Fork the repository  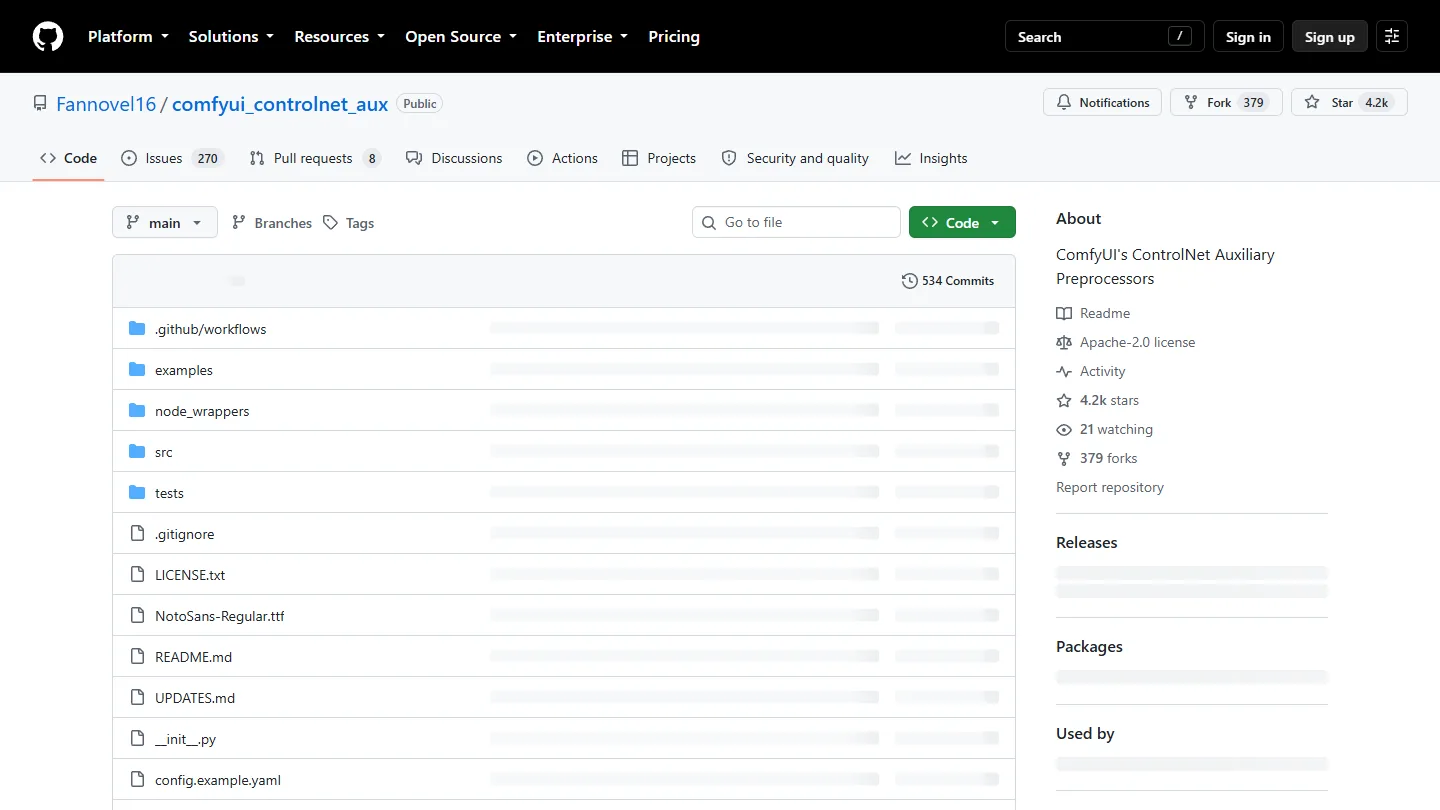[1226, 103]
